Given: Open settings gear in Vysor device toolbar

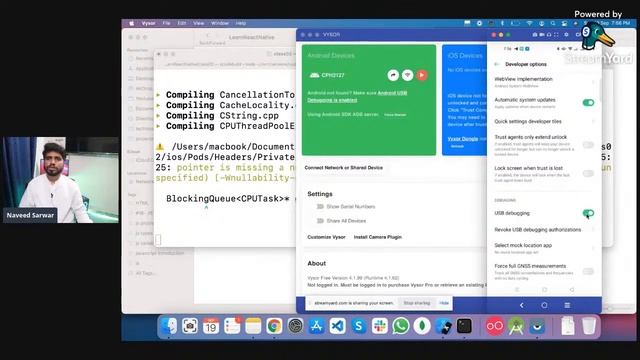Looking at the screenshot, I should click(566, 35).
